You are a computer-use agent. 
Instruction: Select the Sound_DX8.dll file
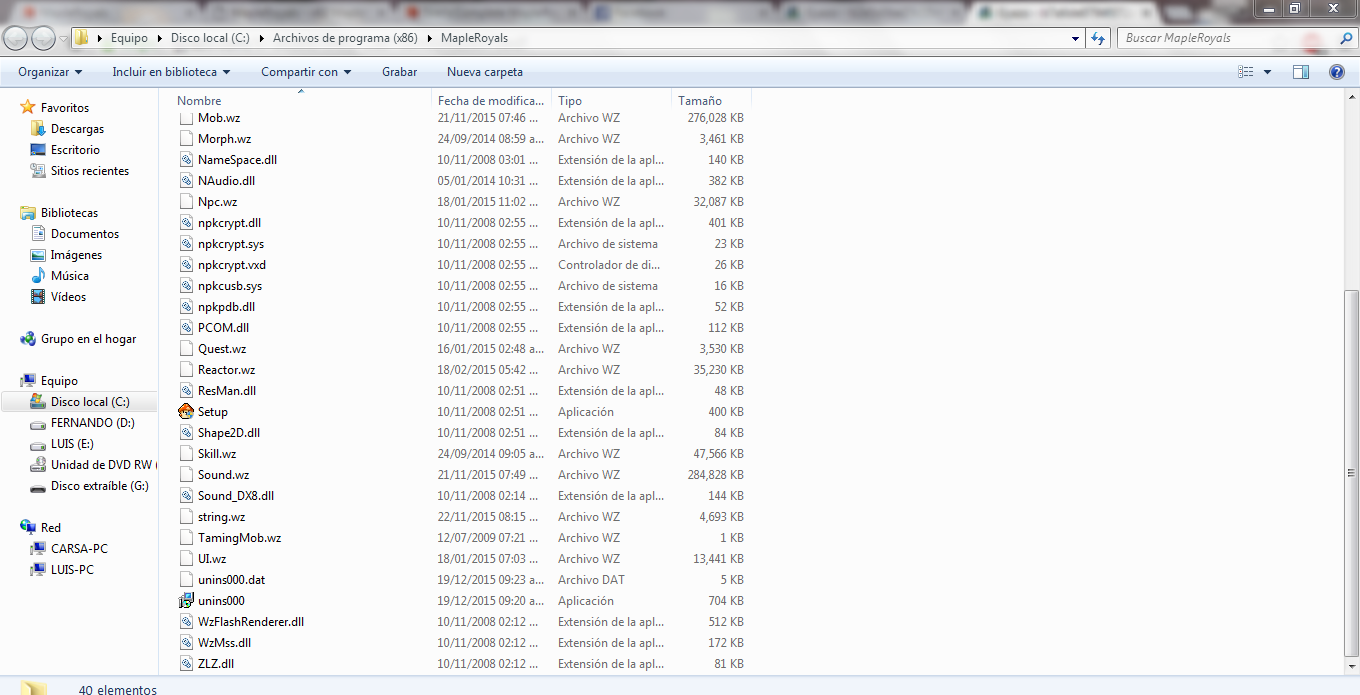pos(236,496)
